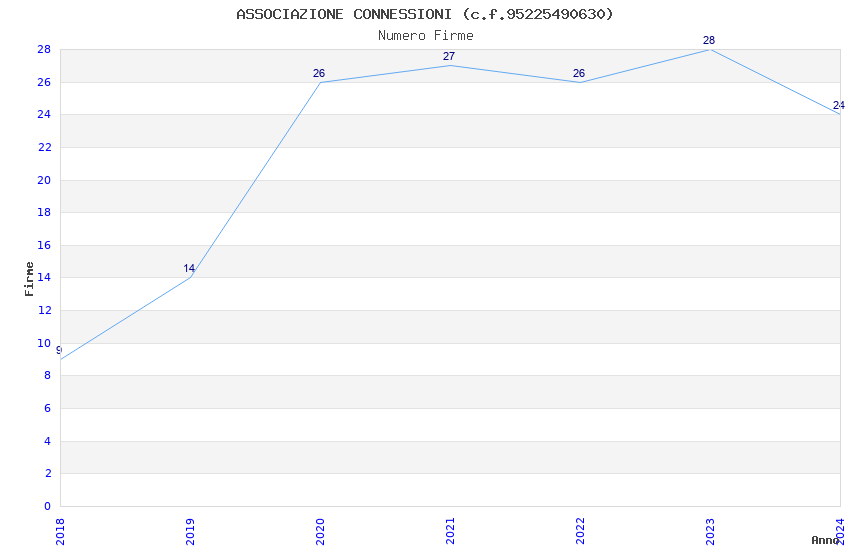Click y-axis tick value 24
The height and width of the screenshot is (550, 850).
pyautogui.click(x=44, y=114)
